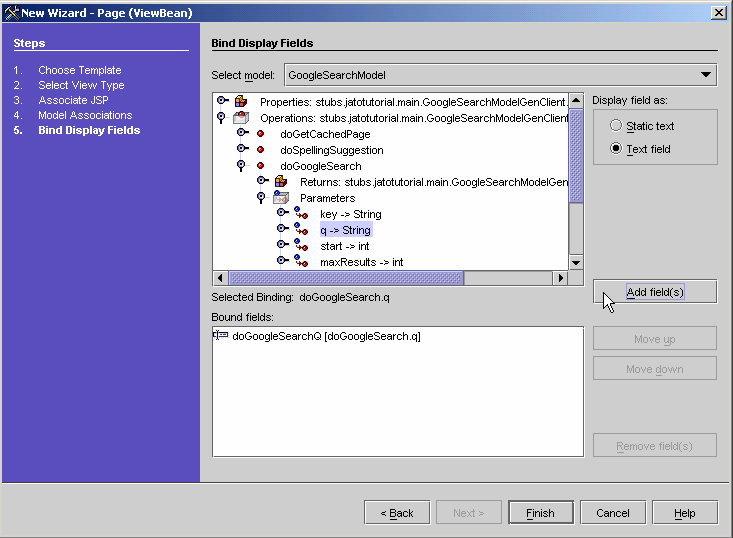Click the Move up button
This screenshot has width=733, height=538.
pyautogui.click(x=655, y=338)
